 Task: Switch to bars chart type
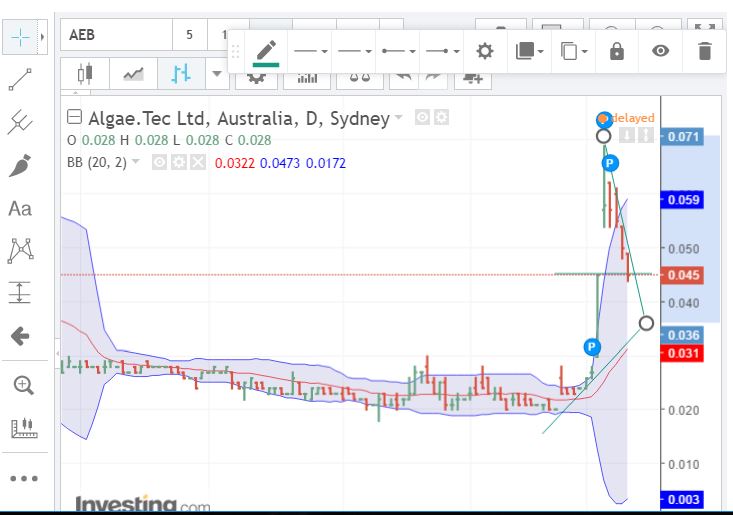tap(181, 74)
